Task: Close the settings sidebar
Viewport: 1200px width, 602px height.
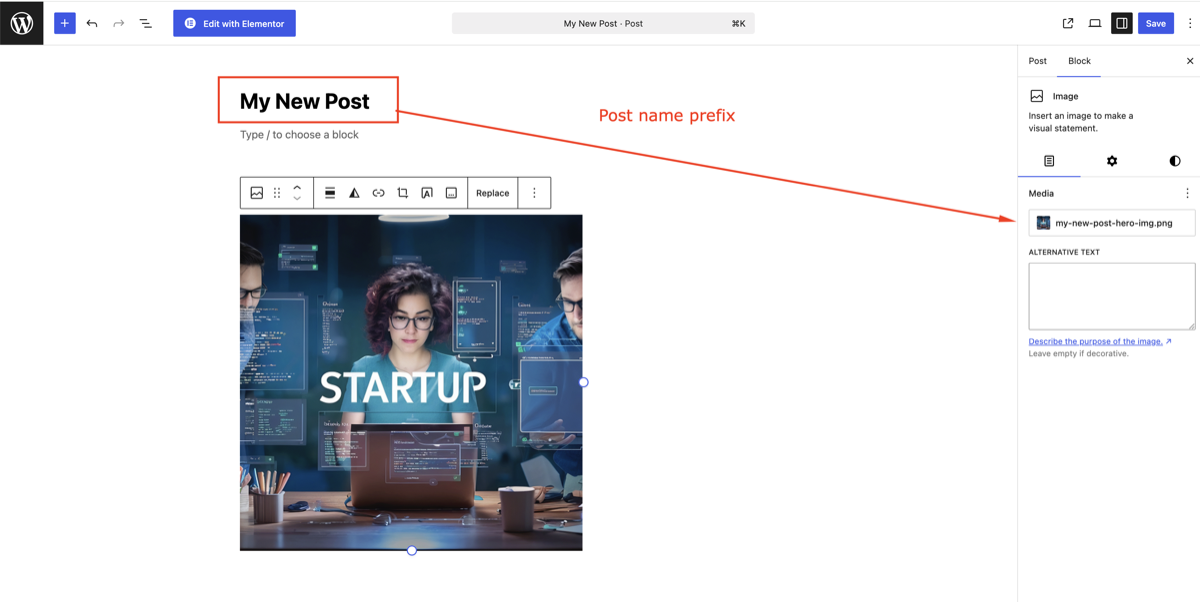Action: click(x=1190, y=61)
